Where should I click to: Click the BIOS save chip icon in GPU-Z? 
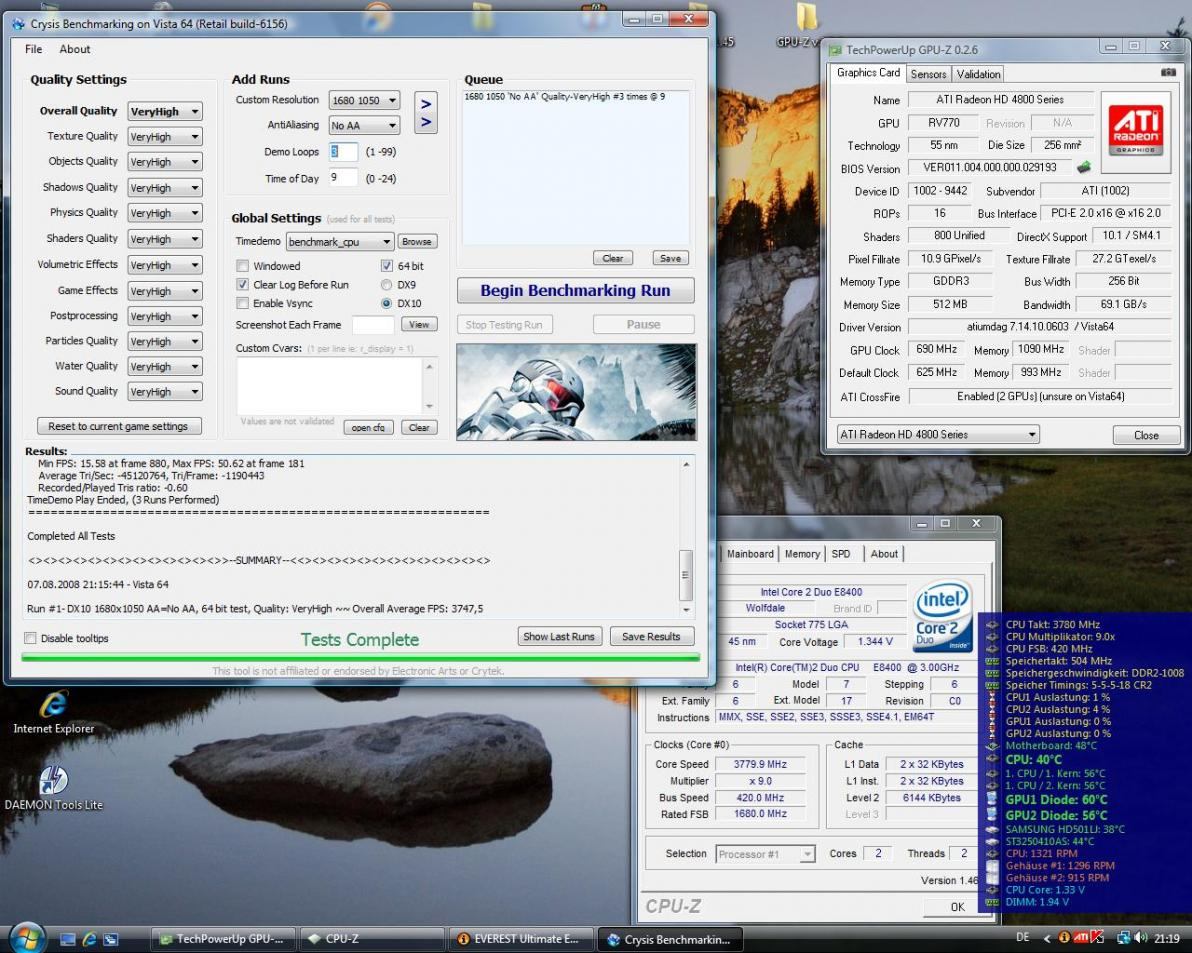pyautogui.click(x=1084, y=167)
